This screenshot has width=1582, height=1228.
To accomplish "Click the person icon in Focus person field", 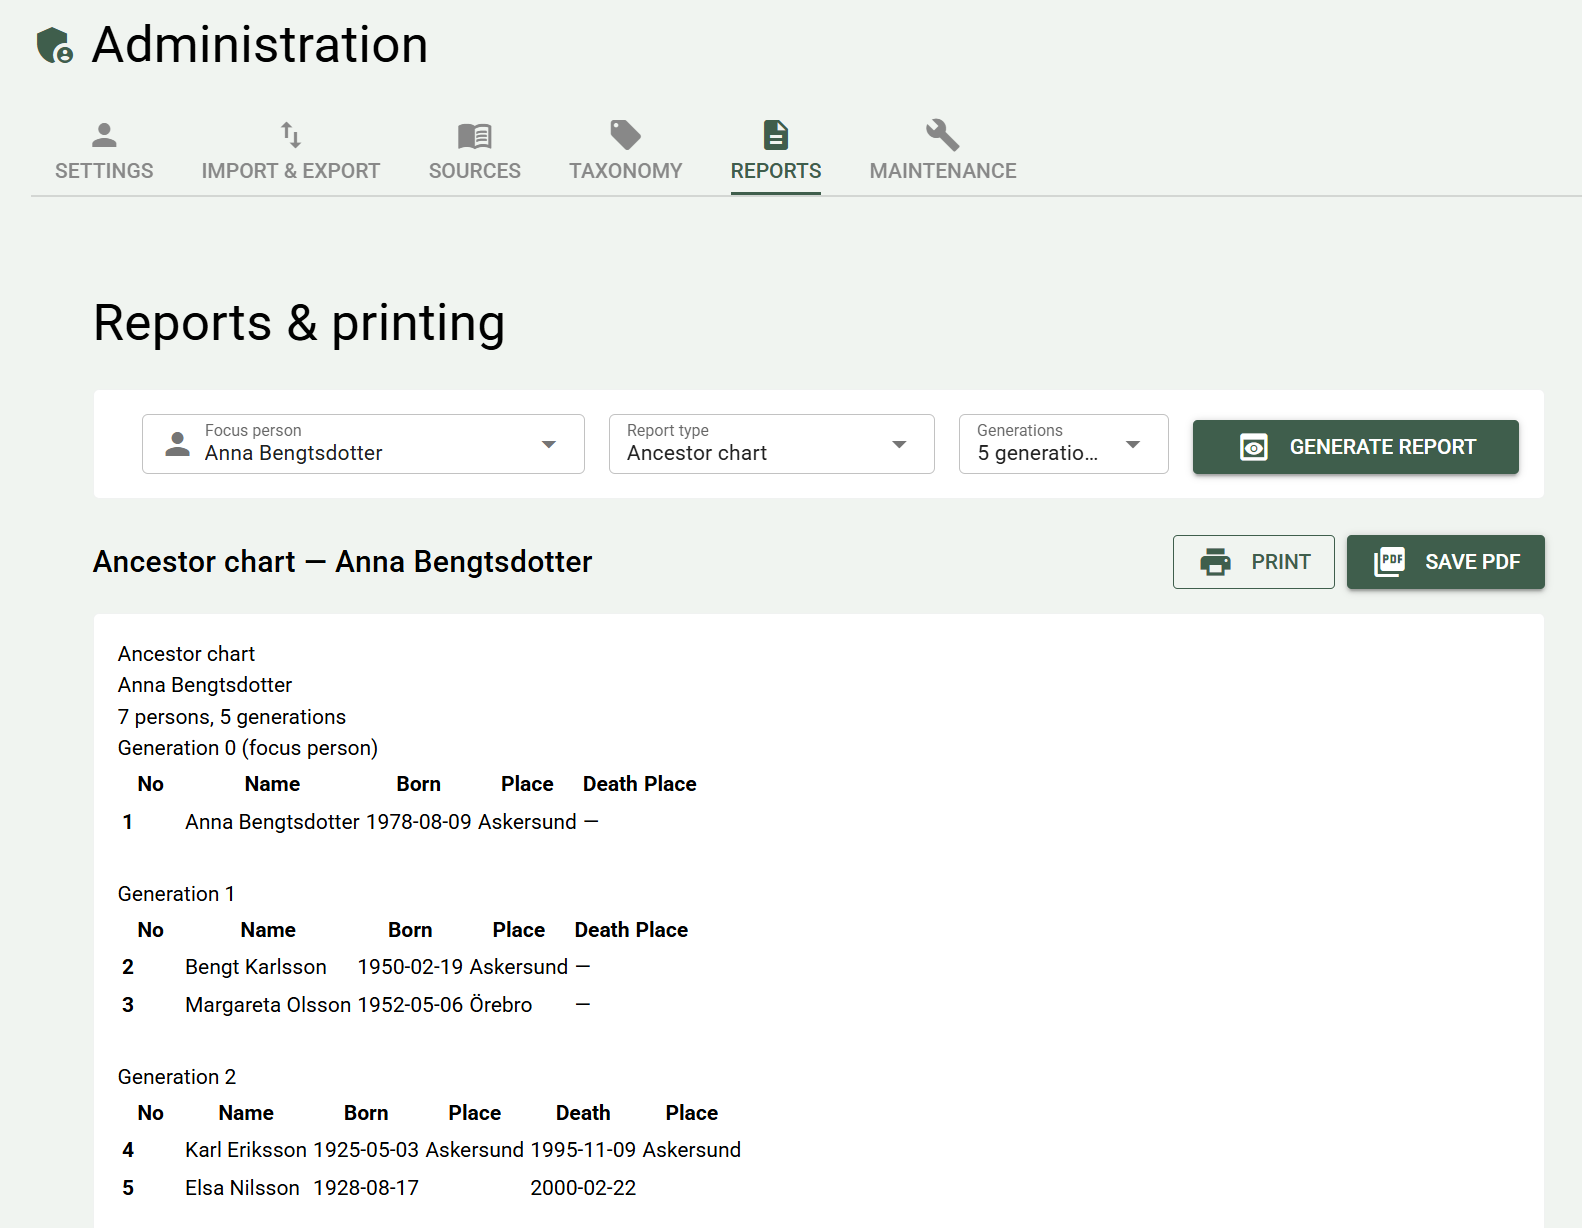I will coord(178,444).
